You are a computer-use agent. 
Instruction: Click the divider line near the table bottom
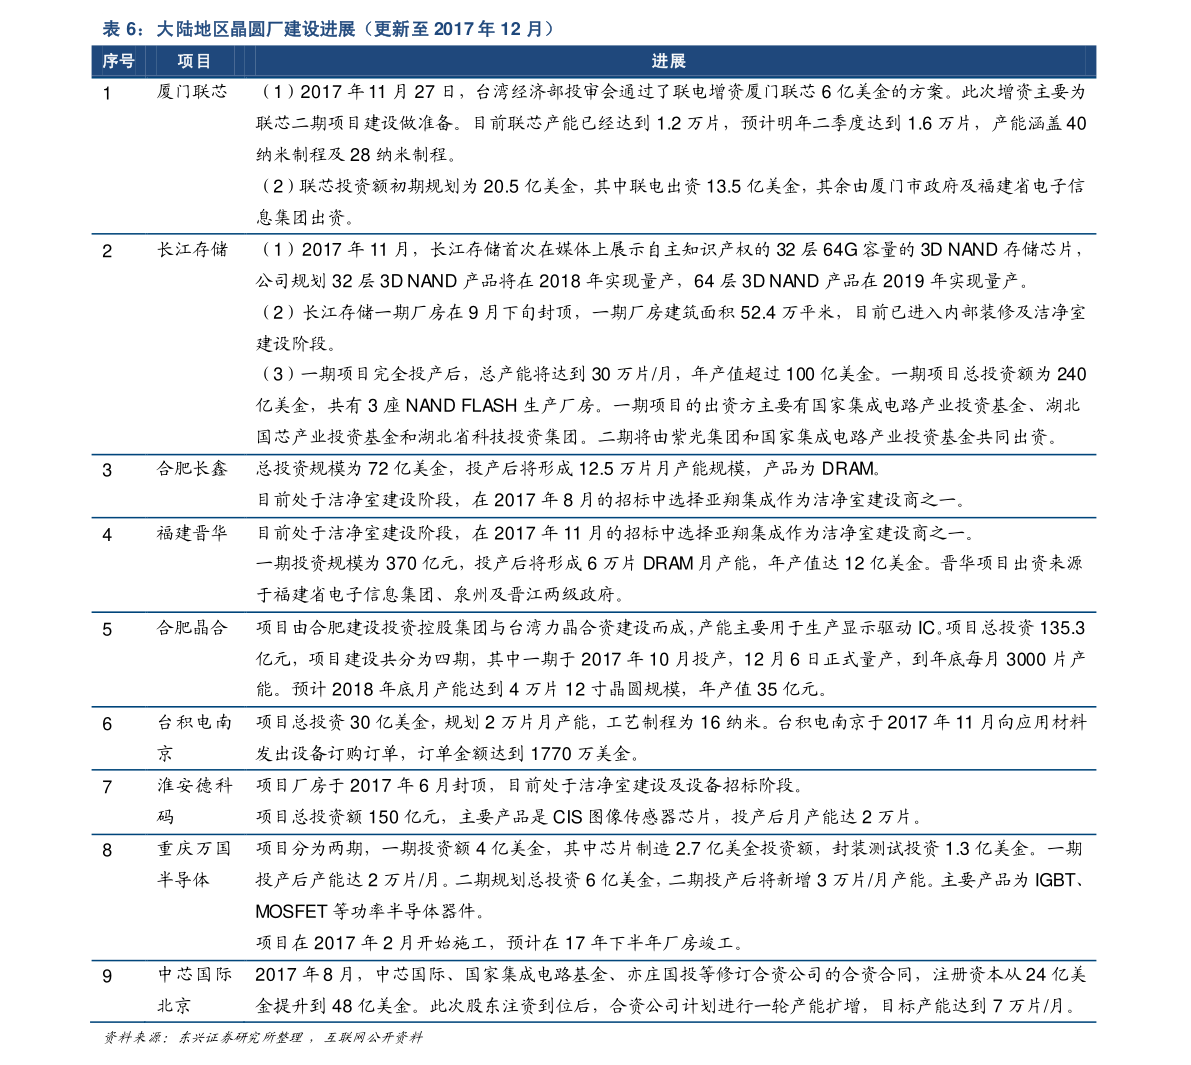pos(594,960)
